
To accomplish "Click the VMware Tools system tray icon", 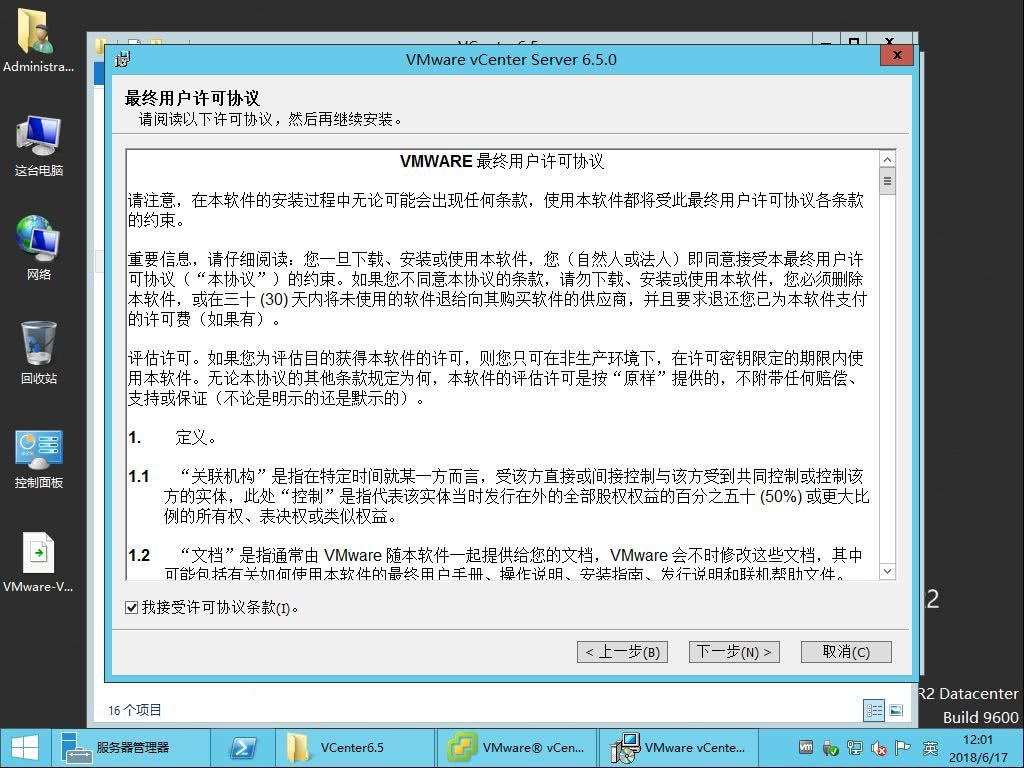I will 806,747.
